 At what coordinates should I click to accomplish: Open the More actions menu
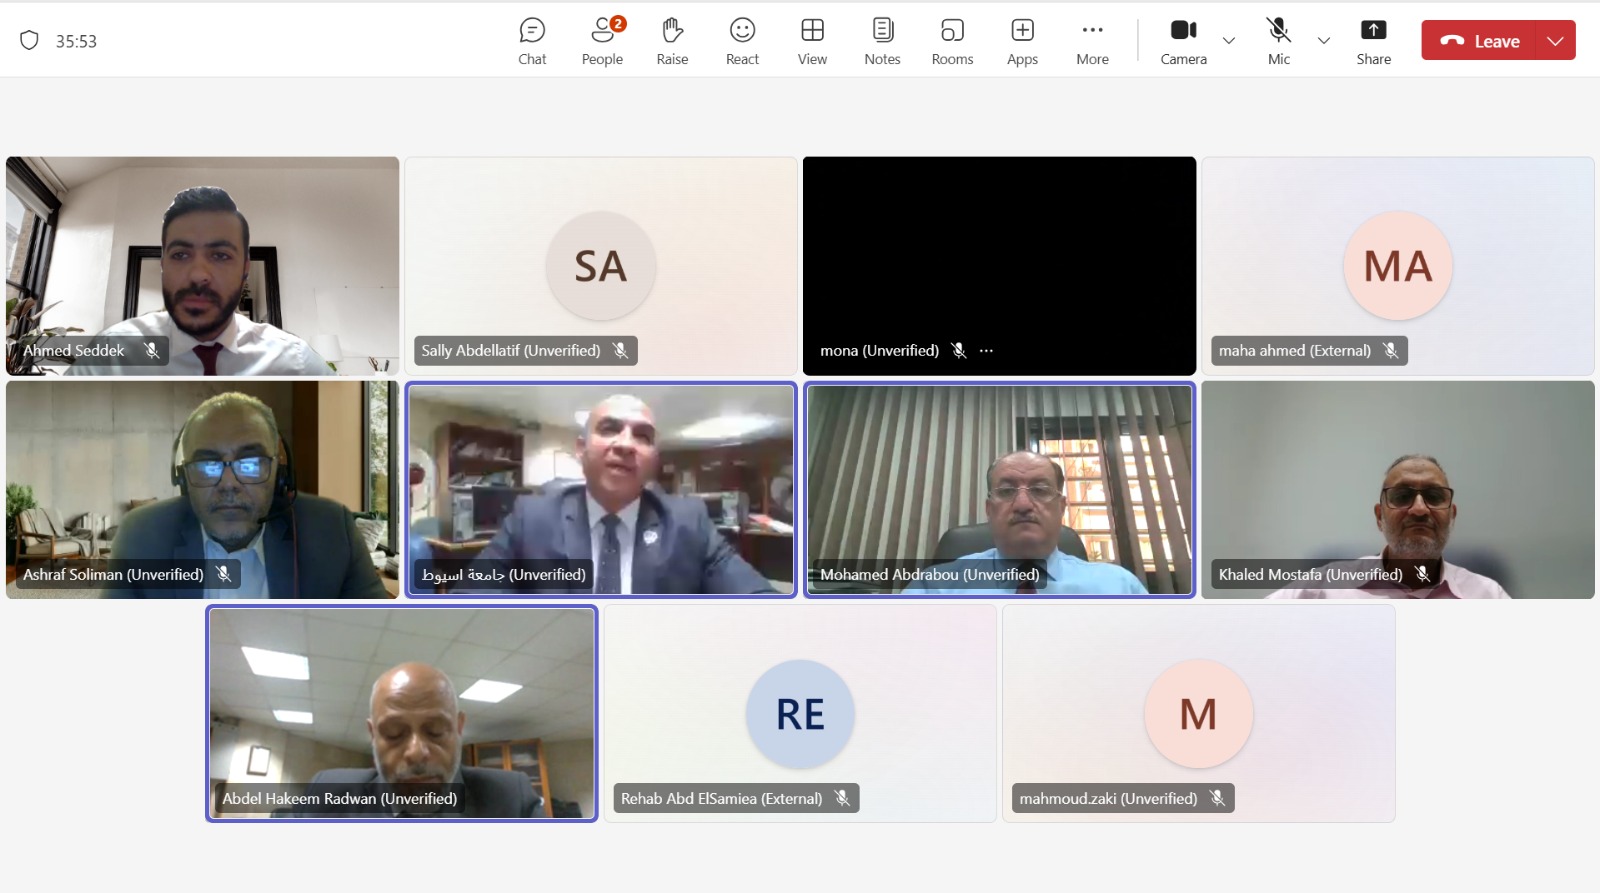coord(1092,41)
